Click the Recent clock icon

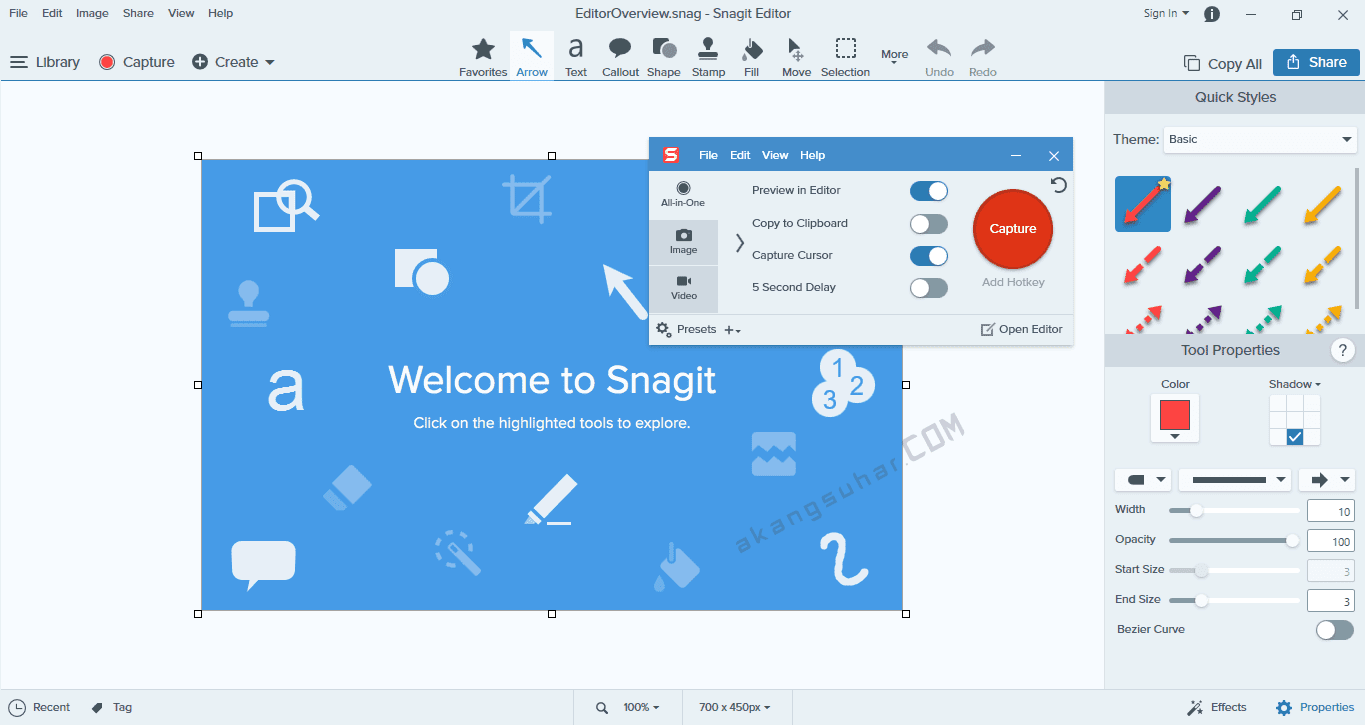[x=17, y=707]
